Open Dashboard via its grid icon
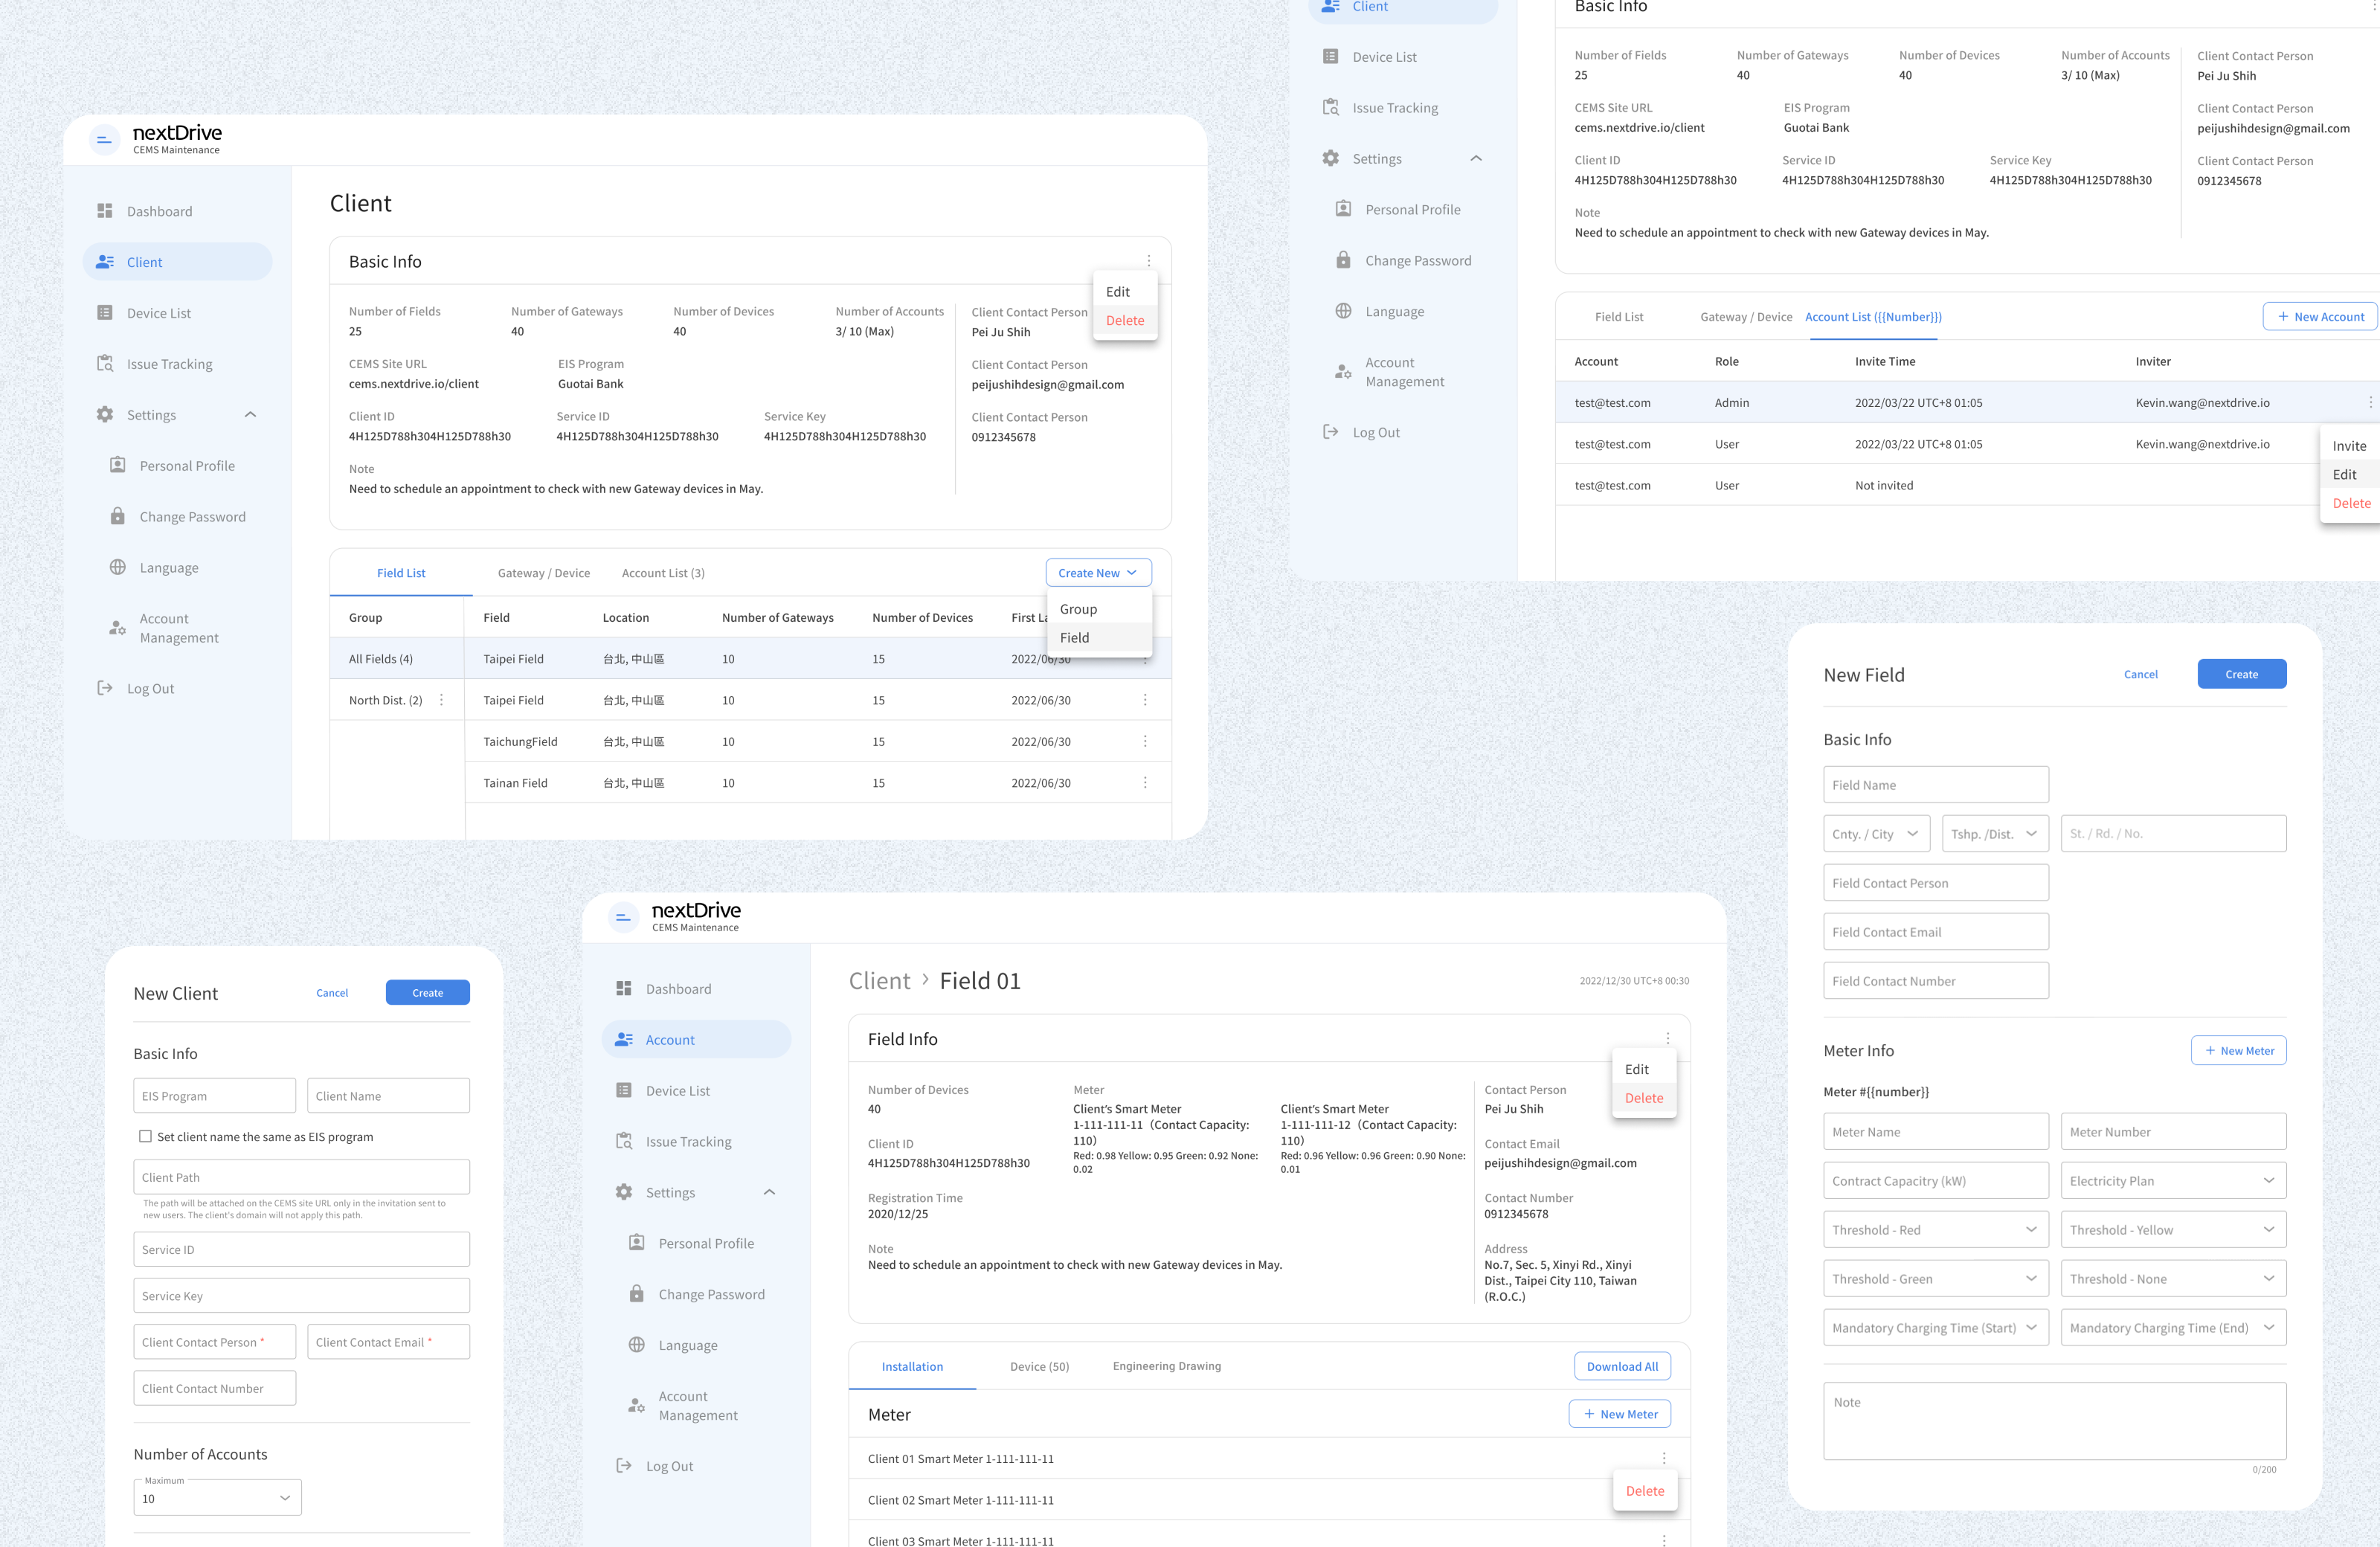Screen dimensions: 2380x1547 (105, 211)
